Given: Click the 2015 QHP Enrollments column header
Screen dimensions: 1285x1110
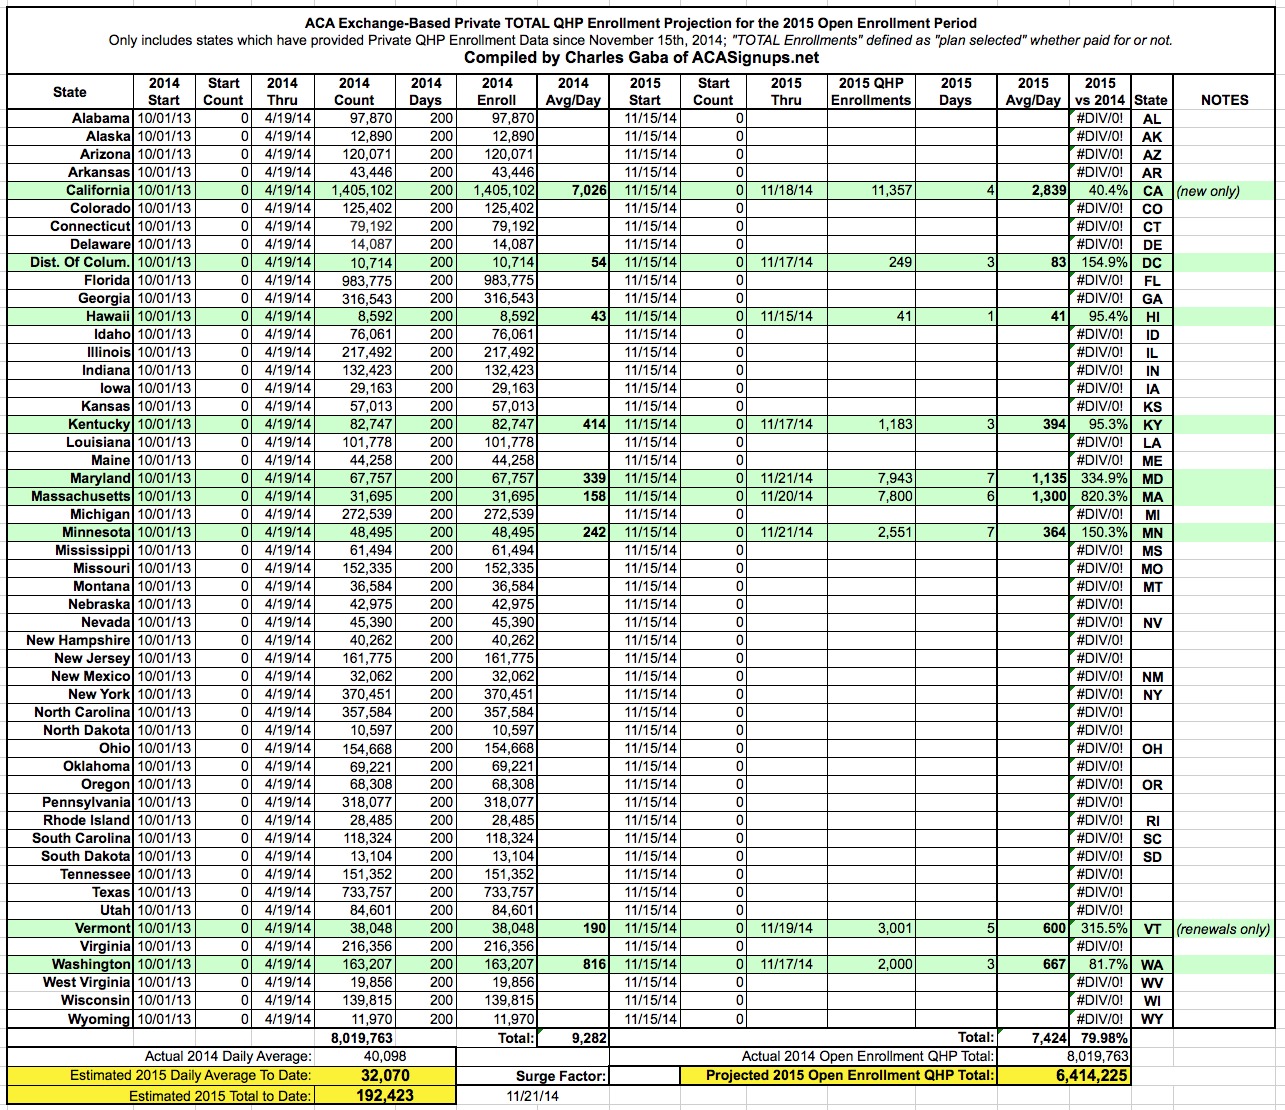Looking at the screenshot, I should [x=870, y=92].
